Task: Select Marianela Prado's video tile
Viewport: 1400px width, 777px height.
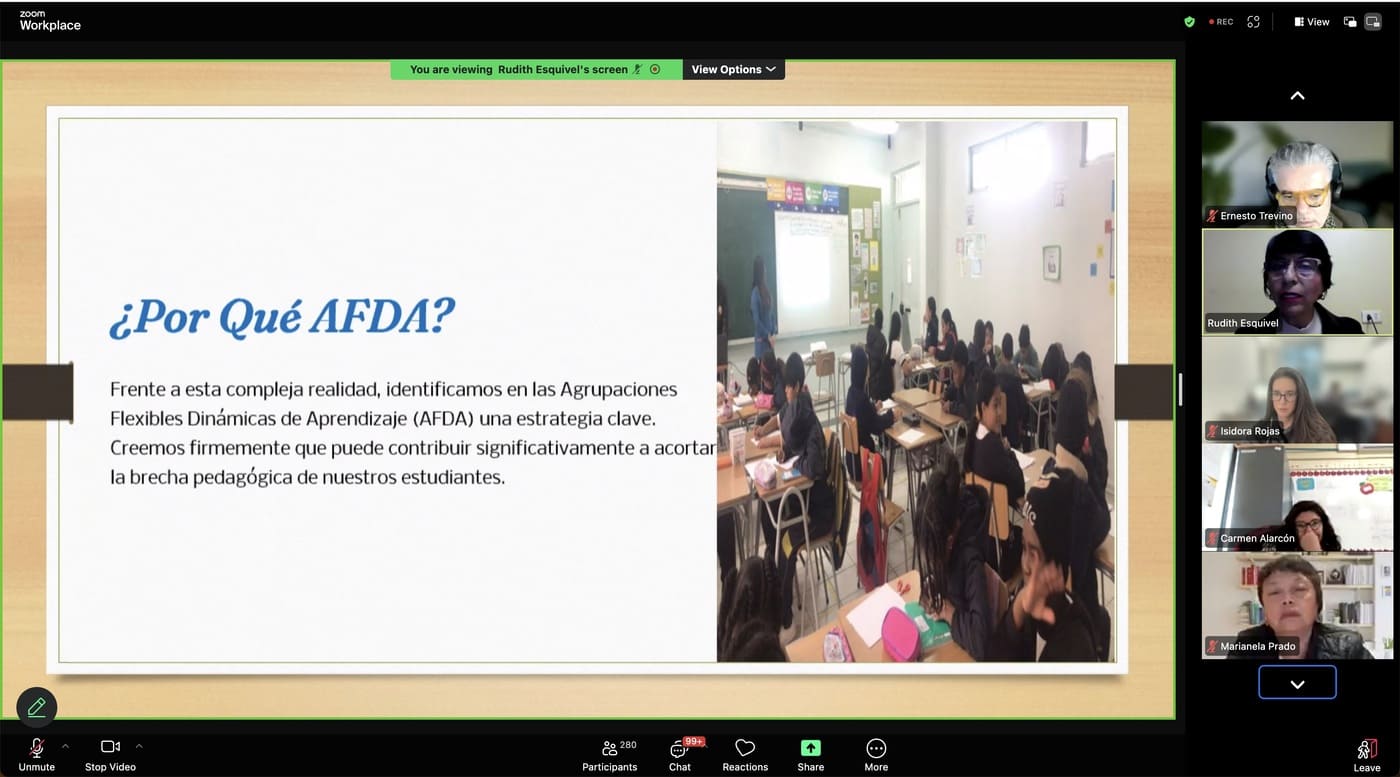Action: coord(1297,605)
